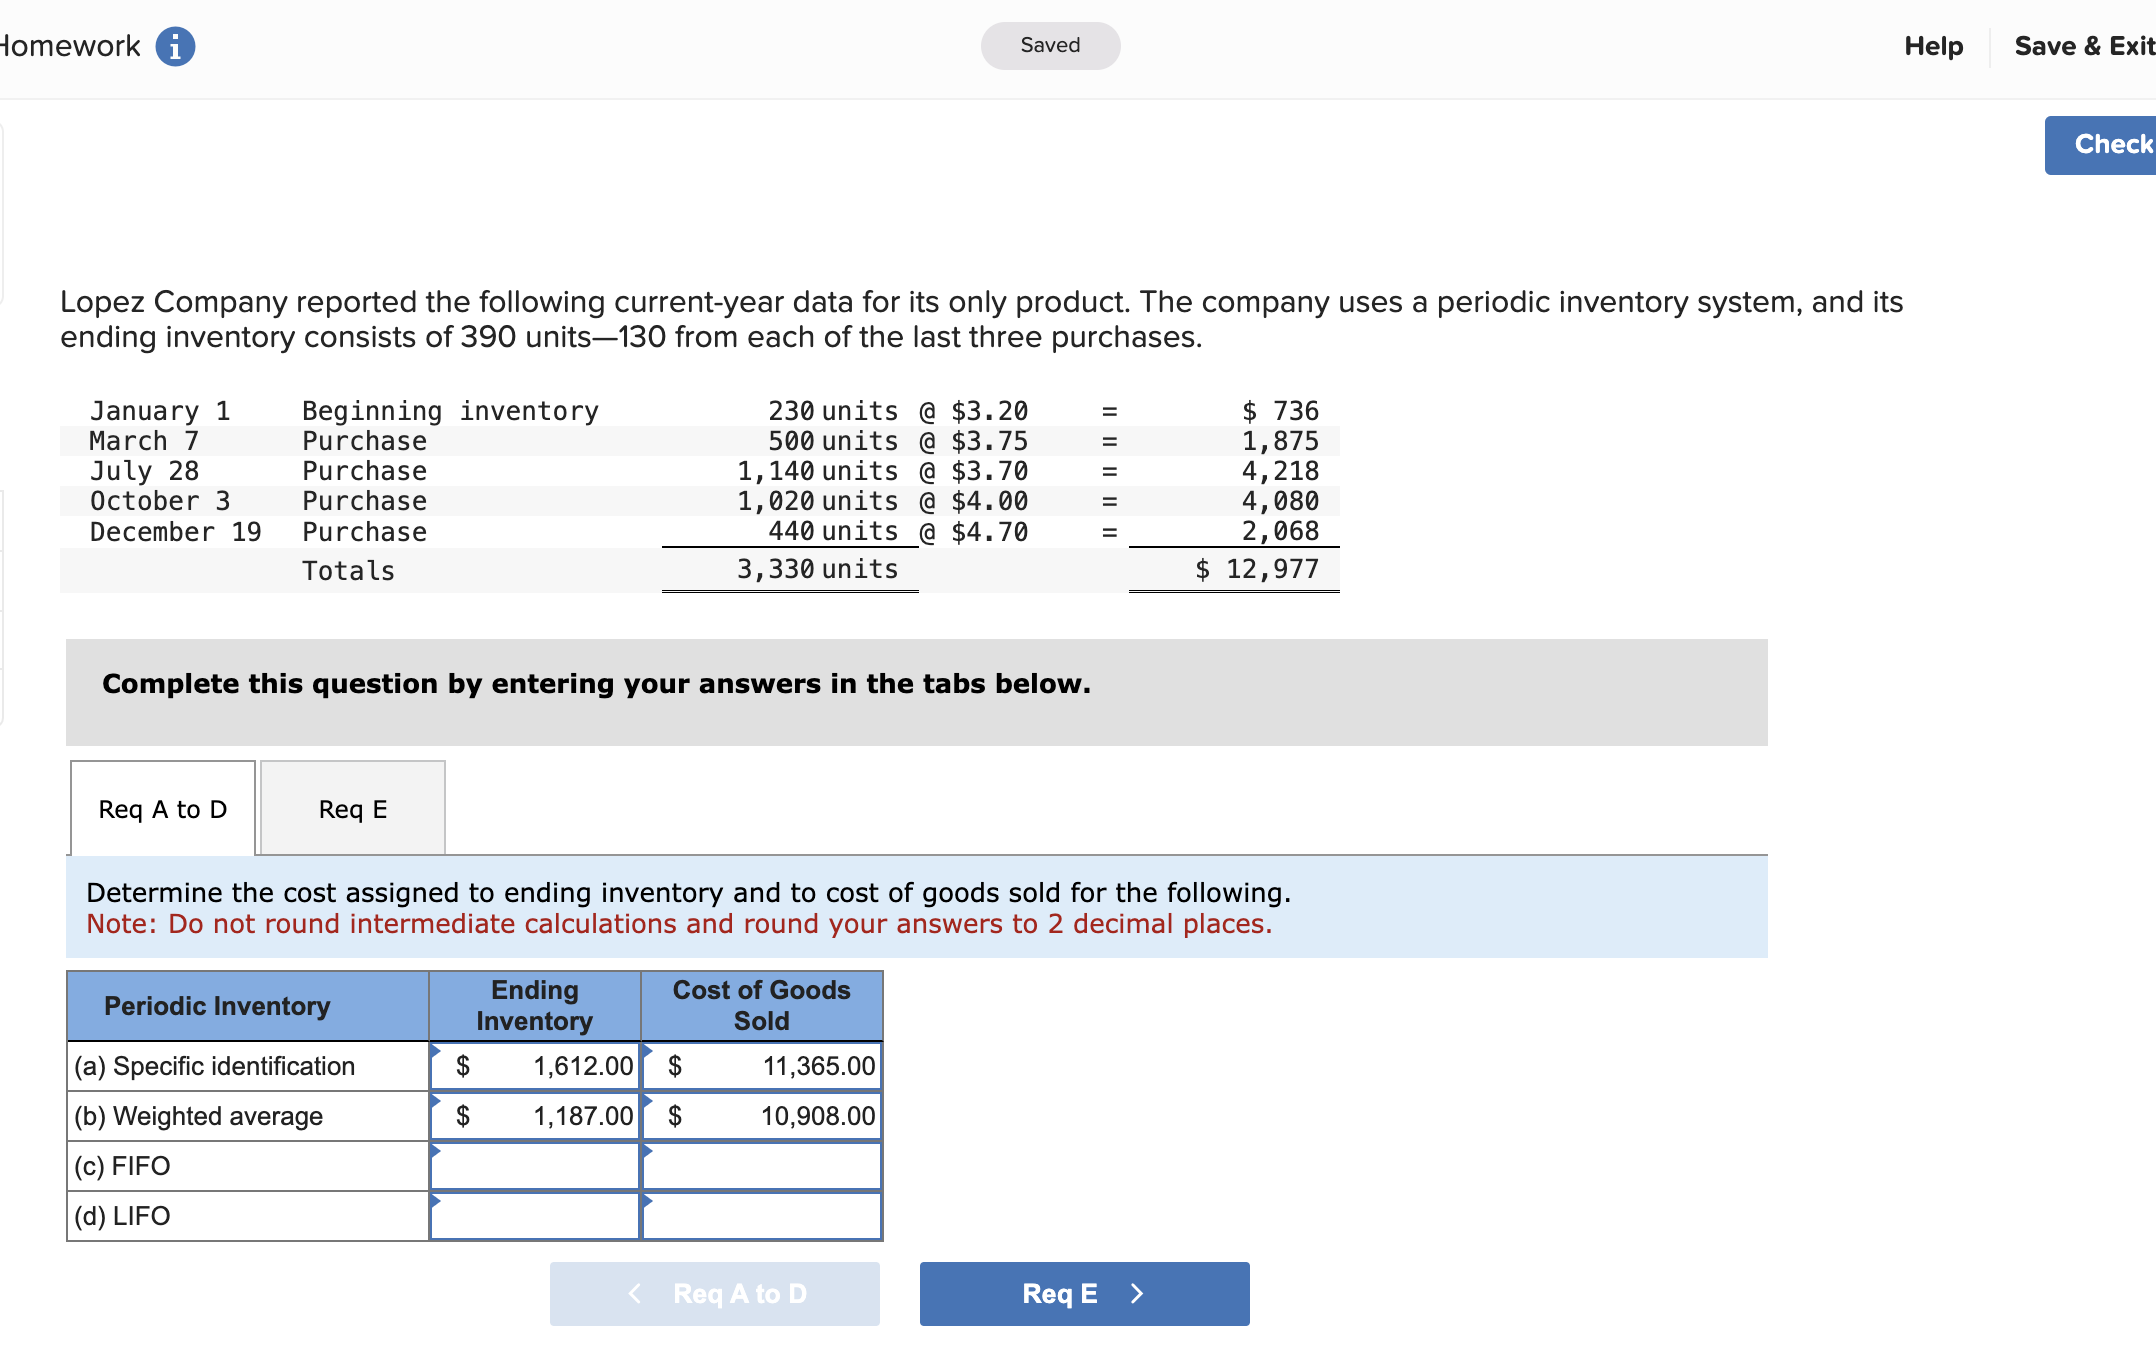Click the Homework info icon
The height and width of the screenshot is (1370, 2156).
coord(175,47)
